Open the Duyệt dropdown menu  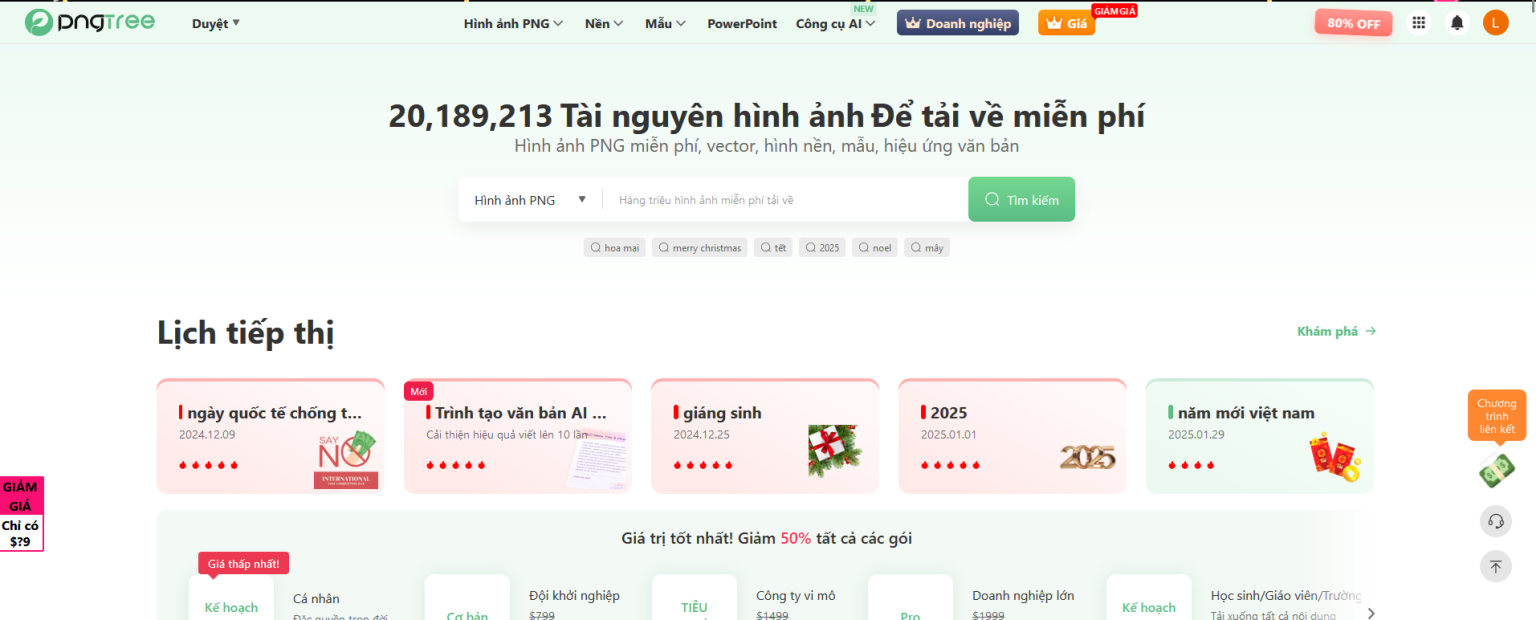pos(215,22)
